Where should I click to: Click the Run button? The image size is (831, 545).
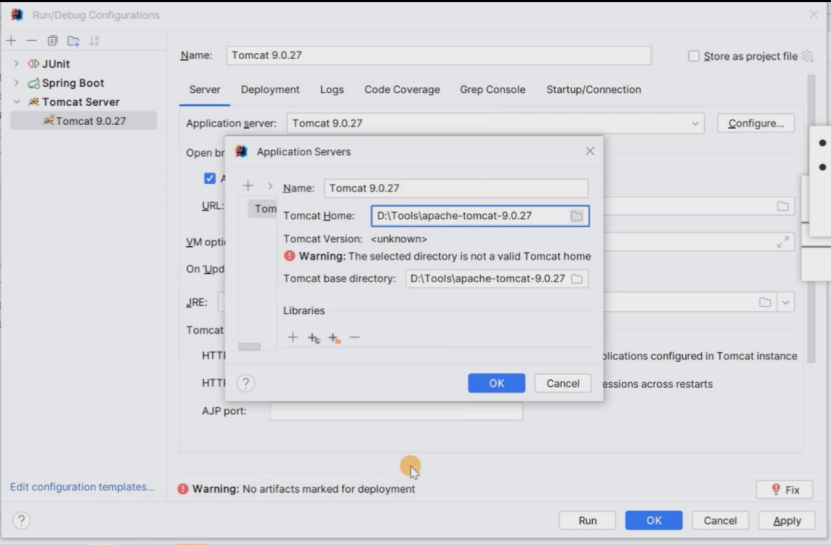[x=587, y=521]
